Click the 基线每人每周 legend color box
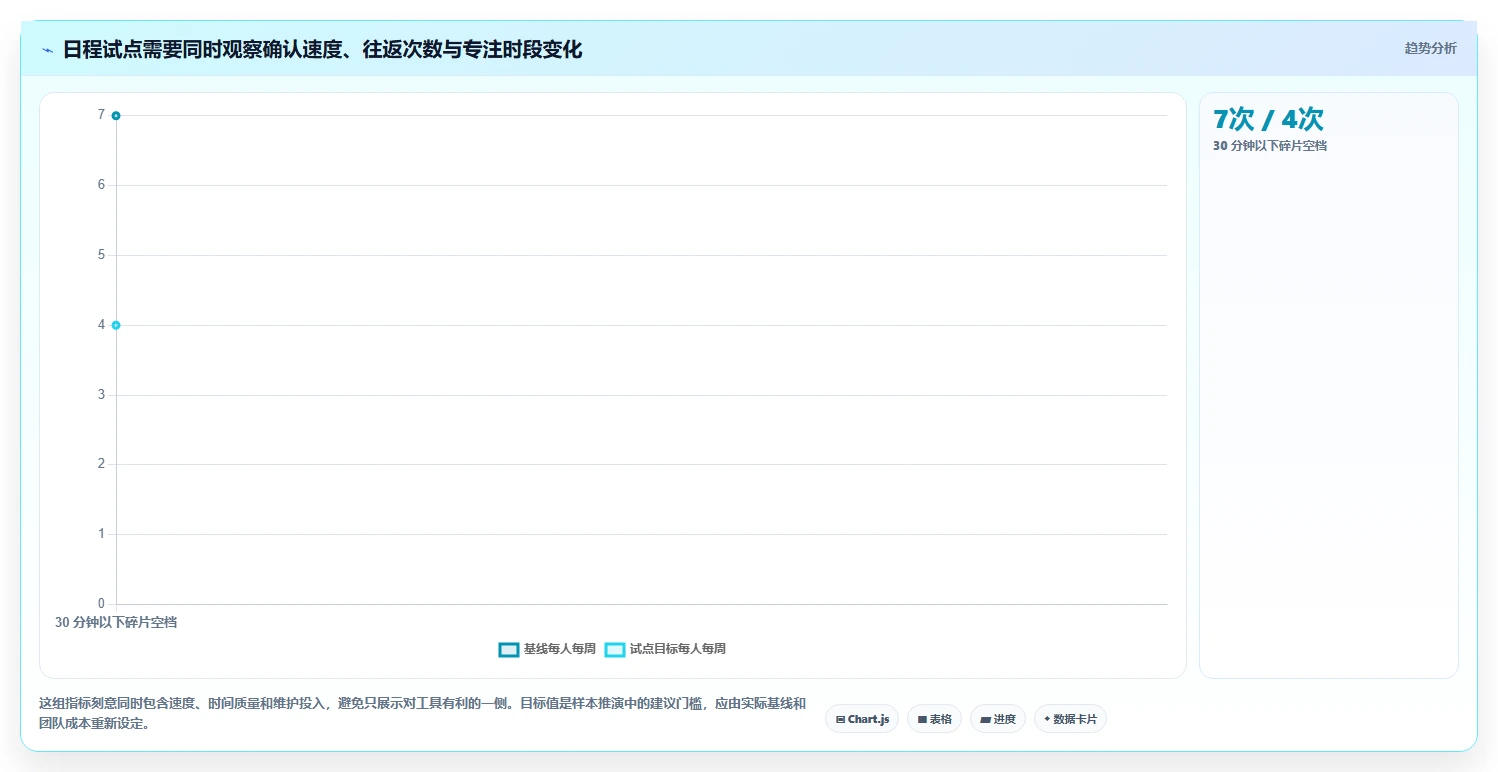 pos(509,650)
